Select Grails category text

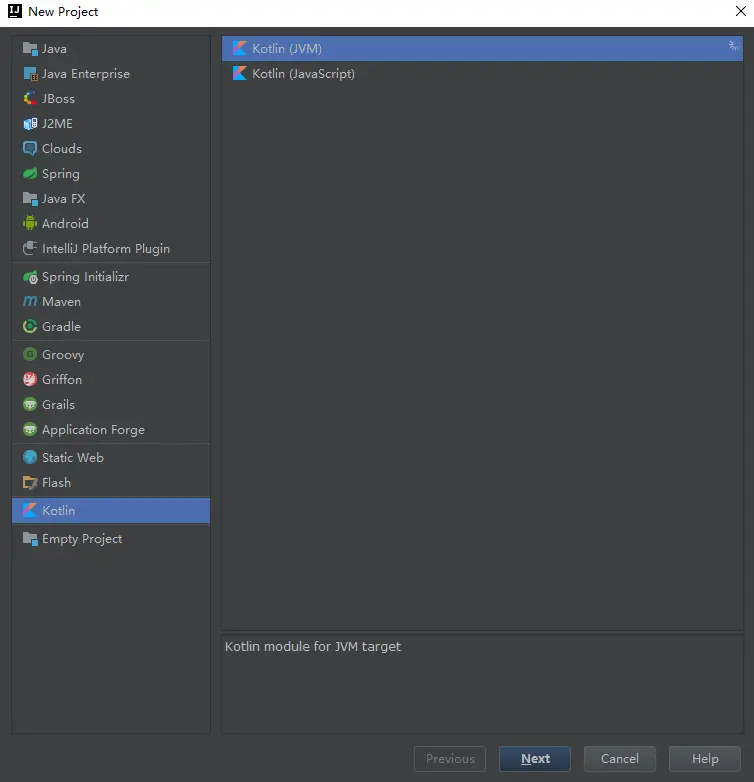click(58, 404)
